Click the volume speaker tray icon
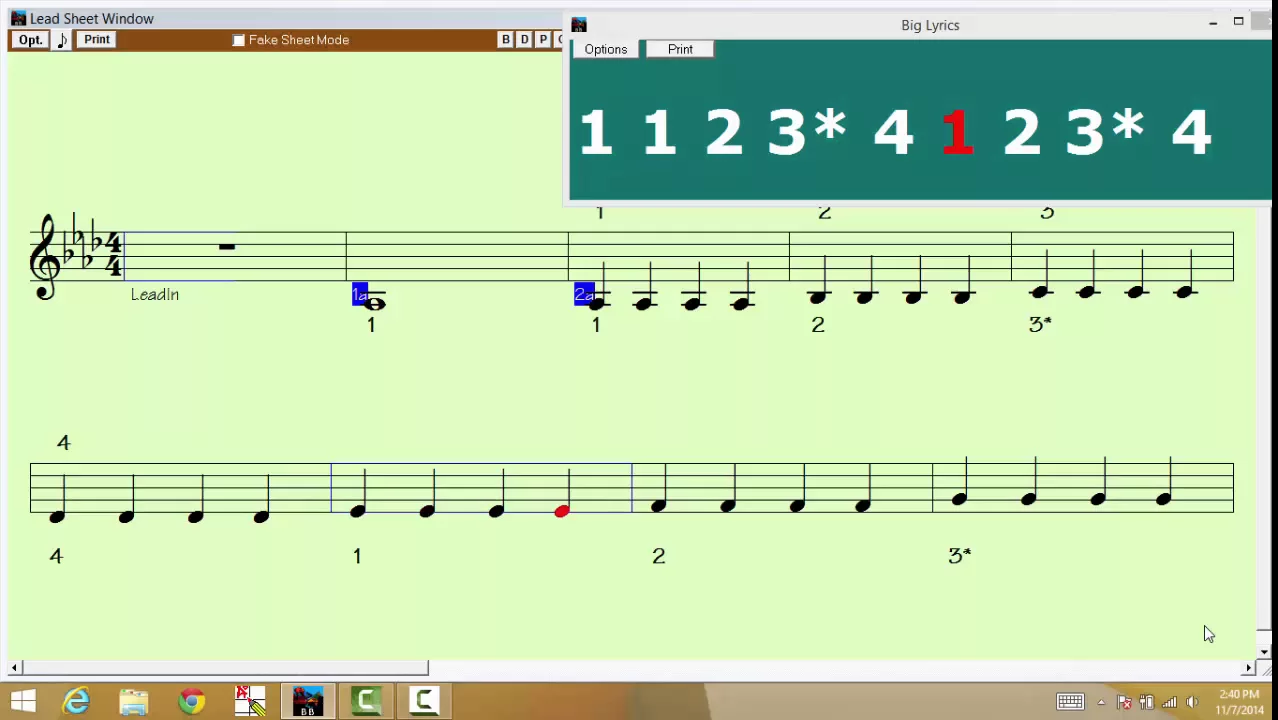 tap(1192, 702)
